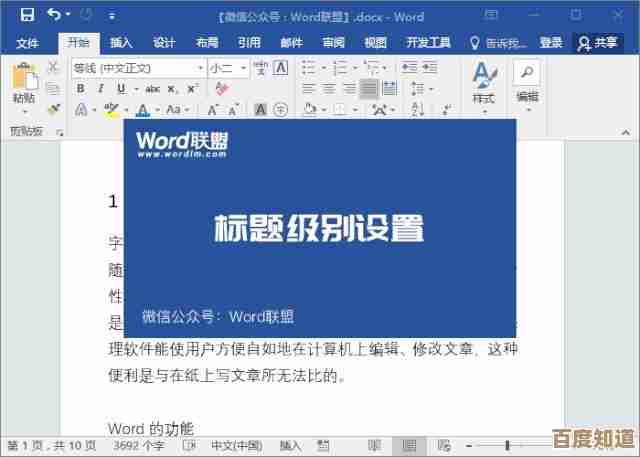The width and height of the screenshot is (640, 457).
Task: Toggle Subscript formatting
Action: click(x=172, y=89)
